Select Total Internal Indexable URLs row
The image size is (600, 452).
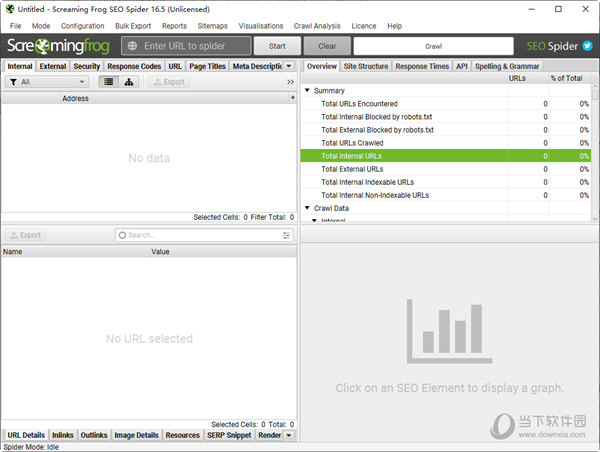point(446,182)
